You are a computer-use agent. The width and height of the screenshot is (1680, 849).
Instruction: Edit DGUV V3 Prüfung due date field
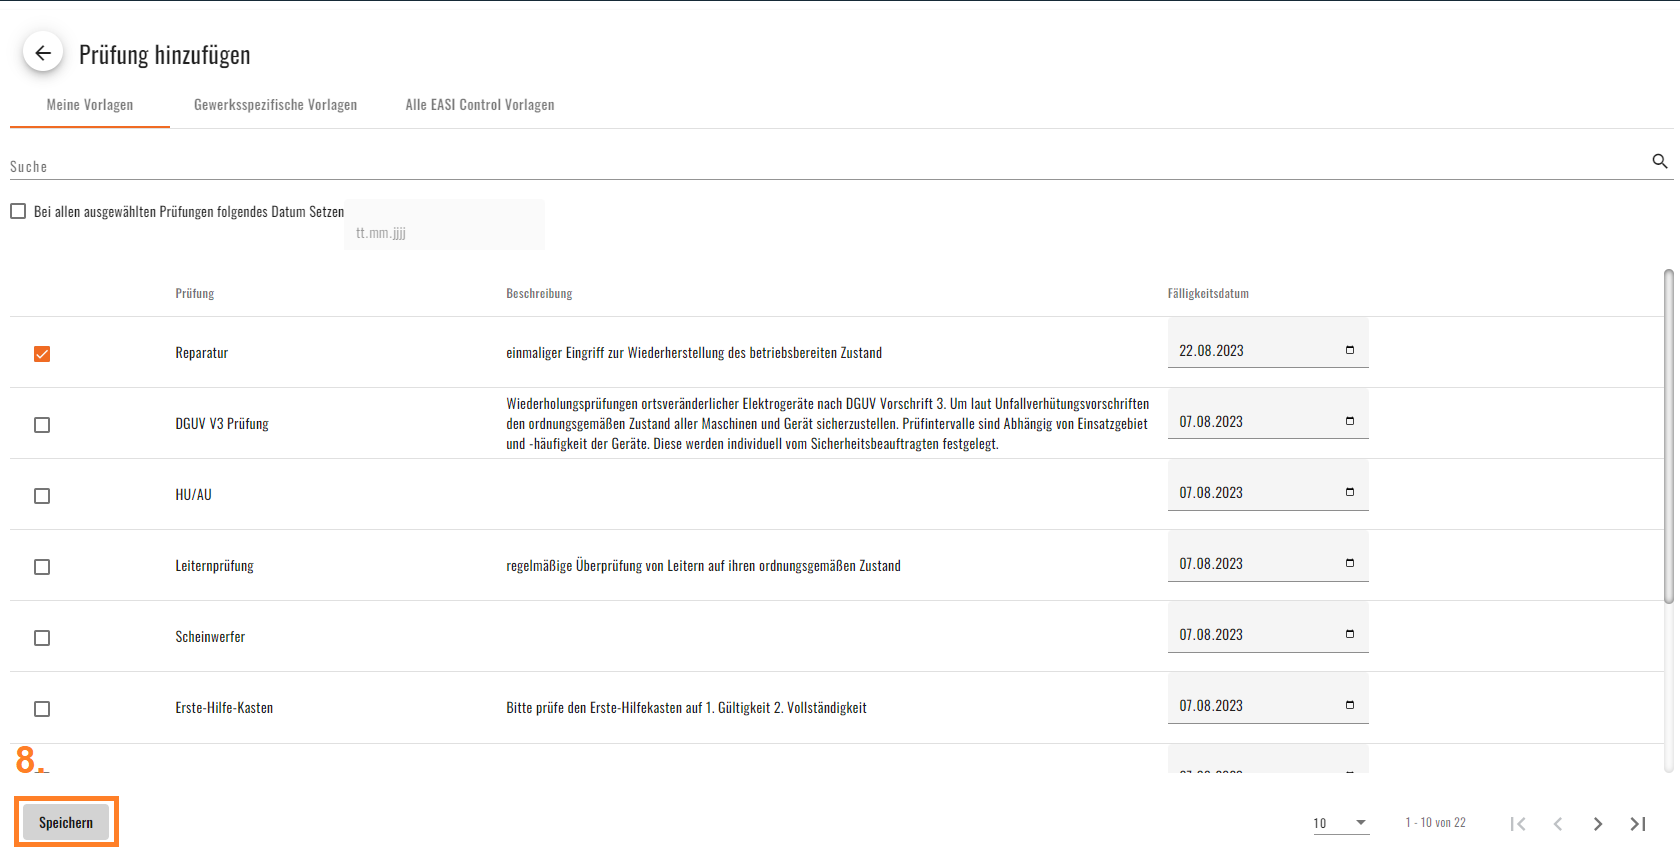pyautogui.click(x=1268, y=414)
